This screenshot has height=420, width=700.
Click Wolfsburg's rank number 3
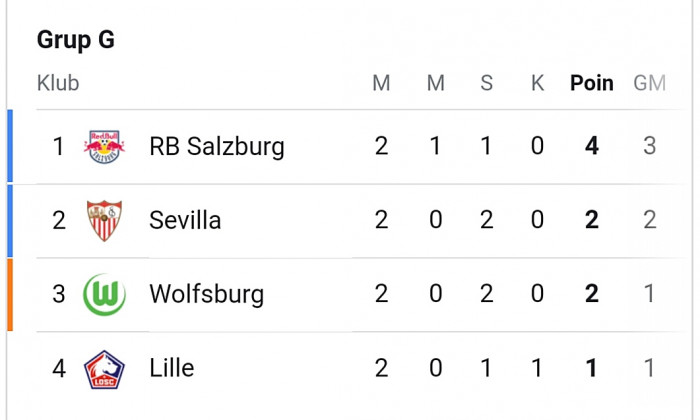tap(59, 294)
